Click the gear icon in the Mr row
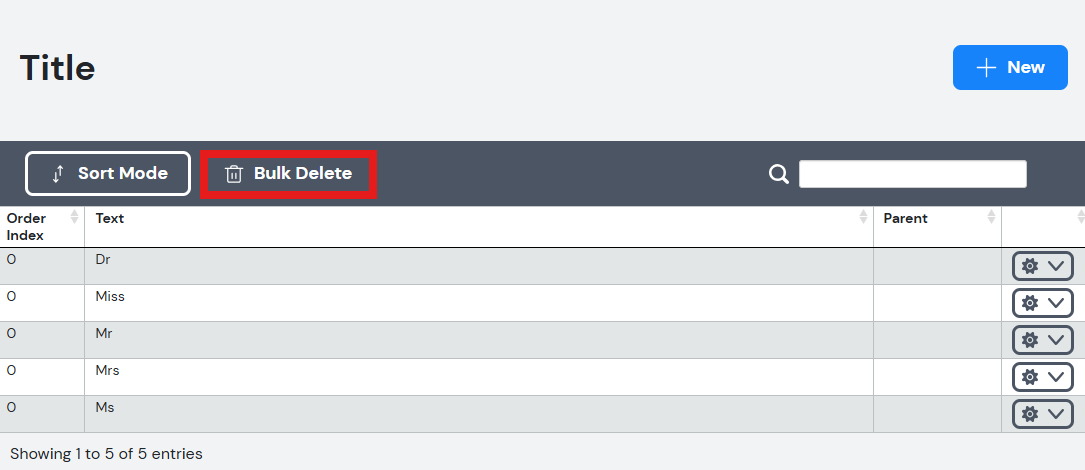The width and height of the screenshot is (1085, 470). (1030, 340)
